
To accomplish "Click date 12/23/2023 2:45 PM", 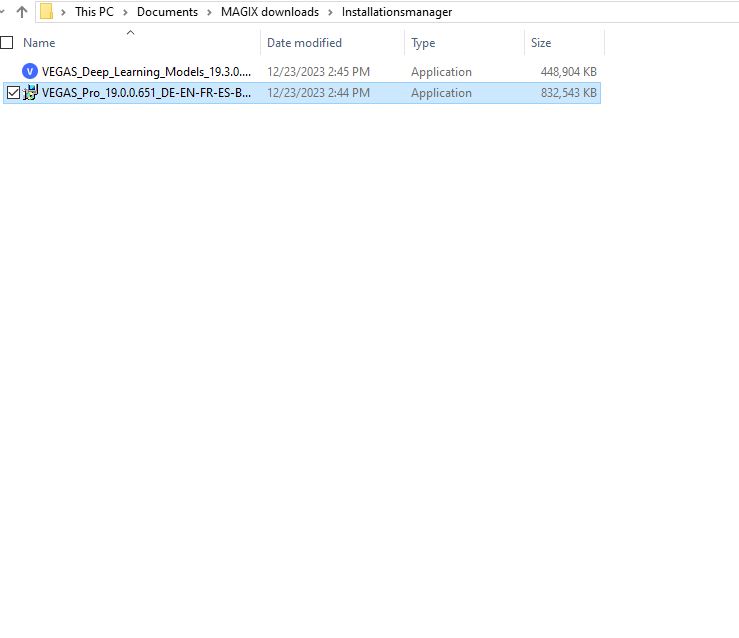I will tap(319, 72).
